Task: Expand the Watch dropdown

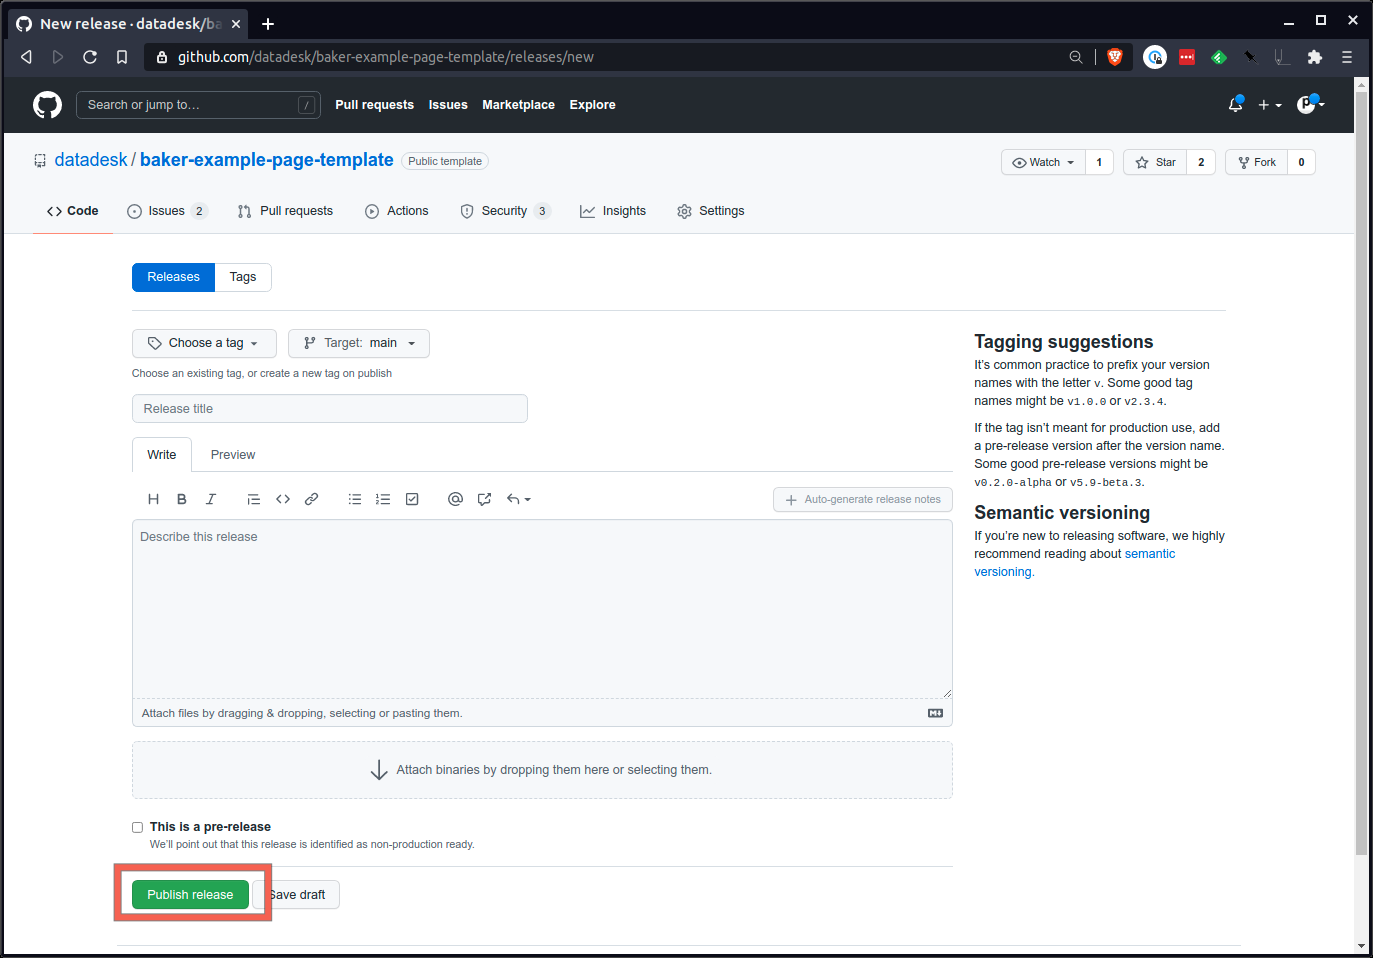Action: 1043,162
